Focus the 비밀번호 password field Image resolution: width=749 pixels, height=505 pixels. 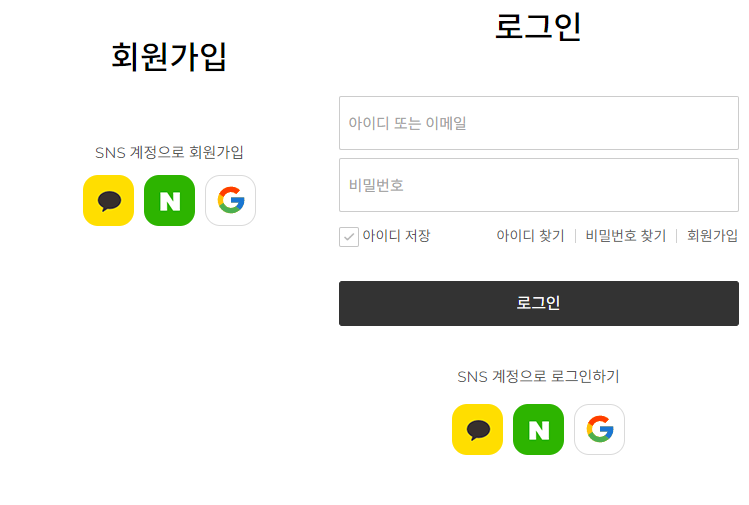click(x=539, y=185)
